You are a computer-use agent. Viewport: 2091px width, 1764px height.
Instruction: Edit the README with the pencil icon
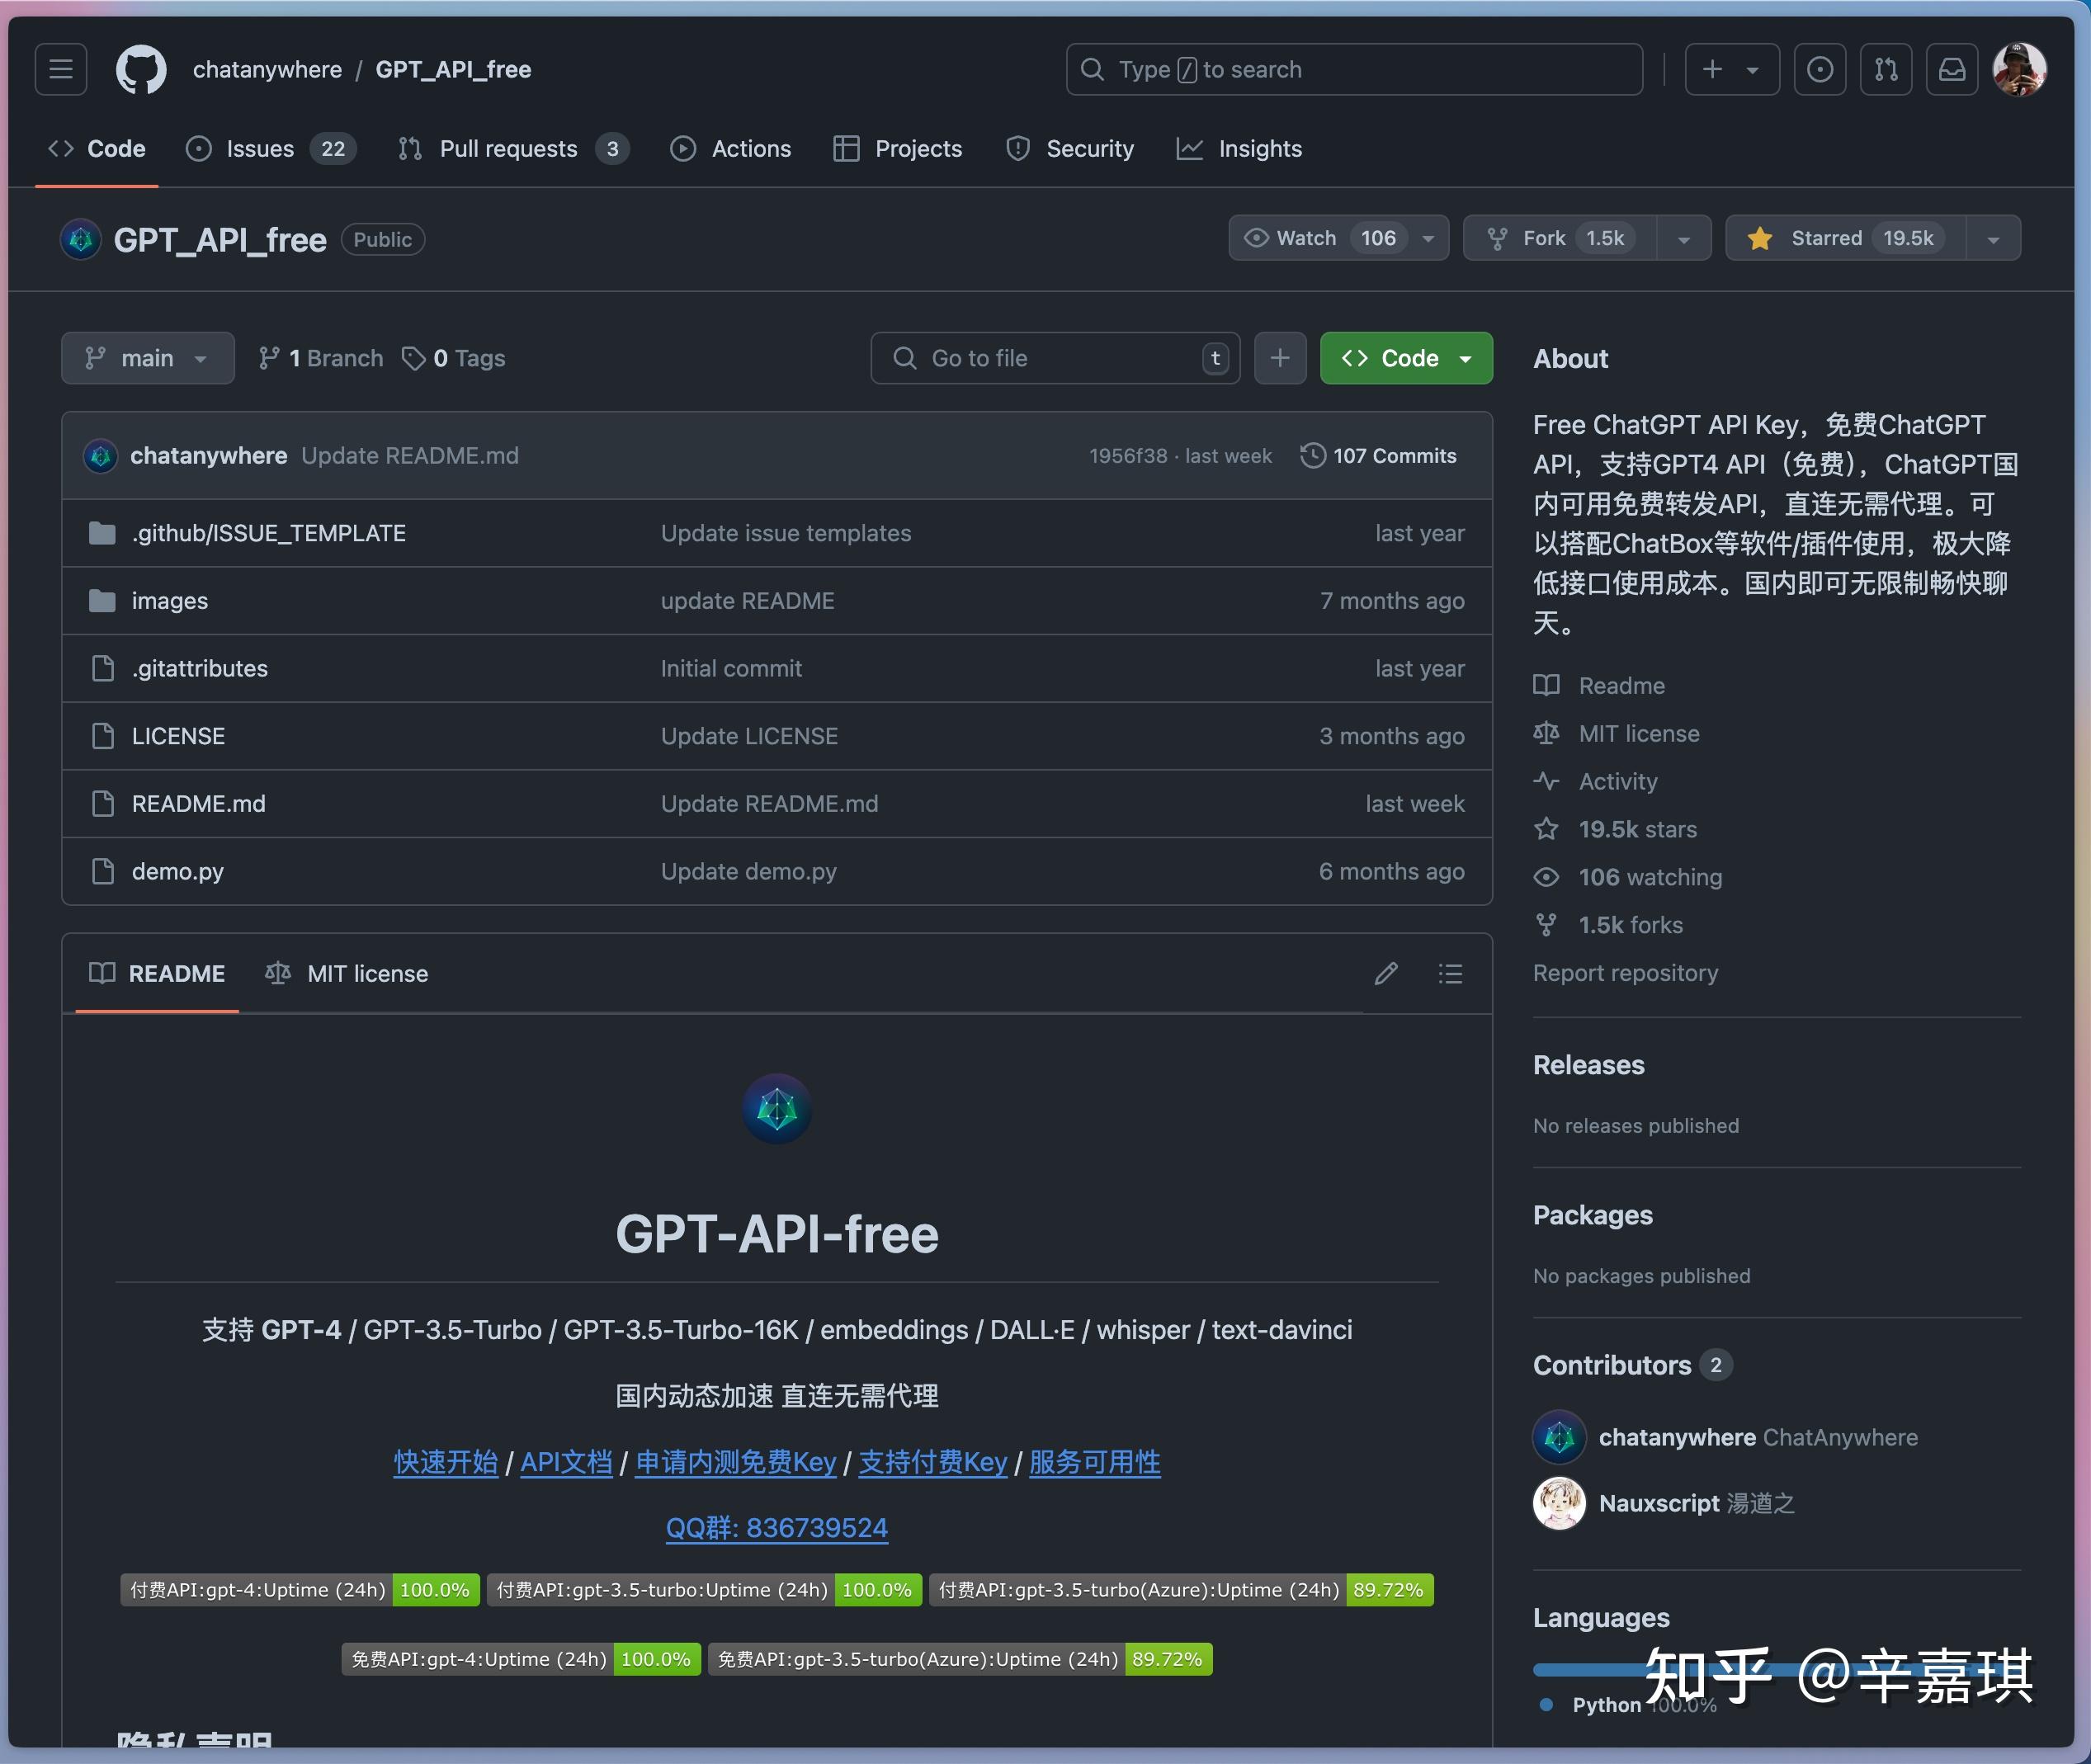pos(1385,973)
